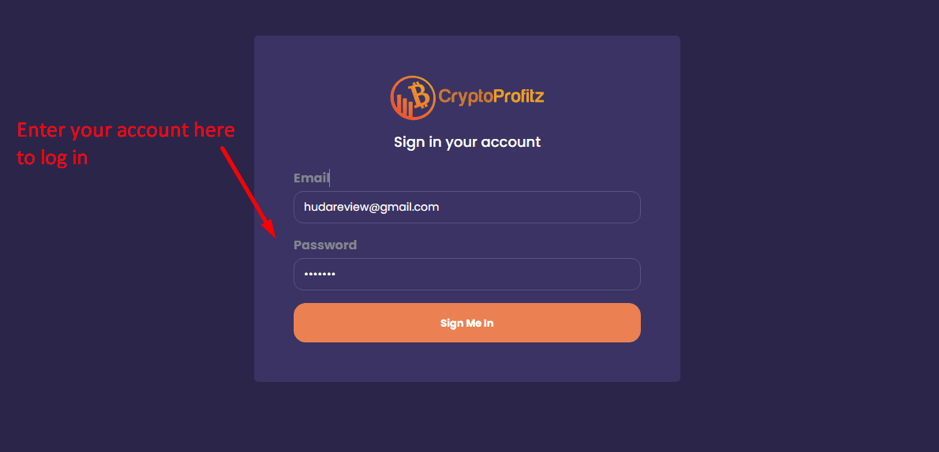Click the tail of the red arrow
The height and width of the screenshot is (452, 939).
(223, 149)
